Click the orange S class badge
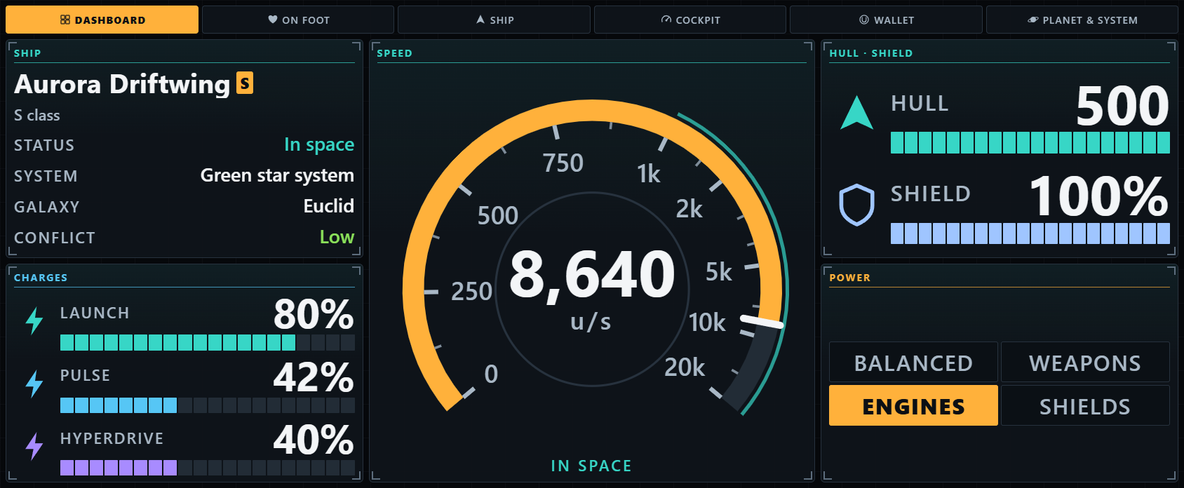1184x488 pixels. [245, 83]
